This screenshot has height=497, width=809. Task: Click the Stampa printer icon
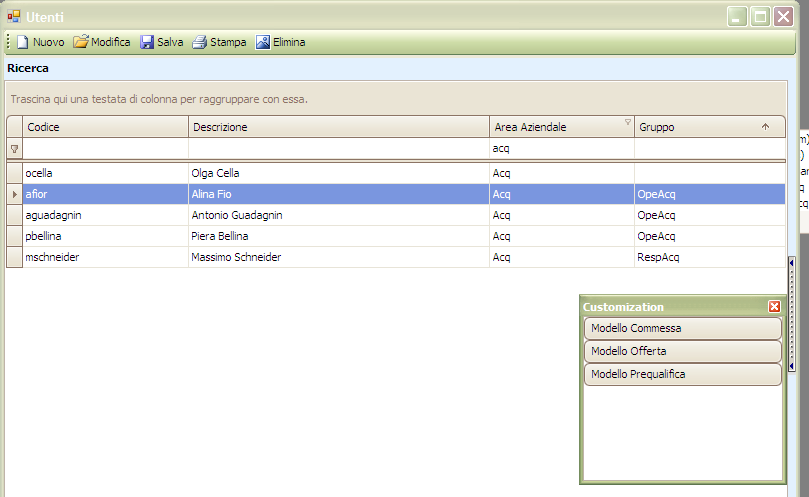[199, 42]
